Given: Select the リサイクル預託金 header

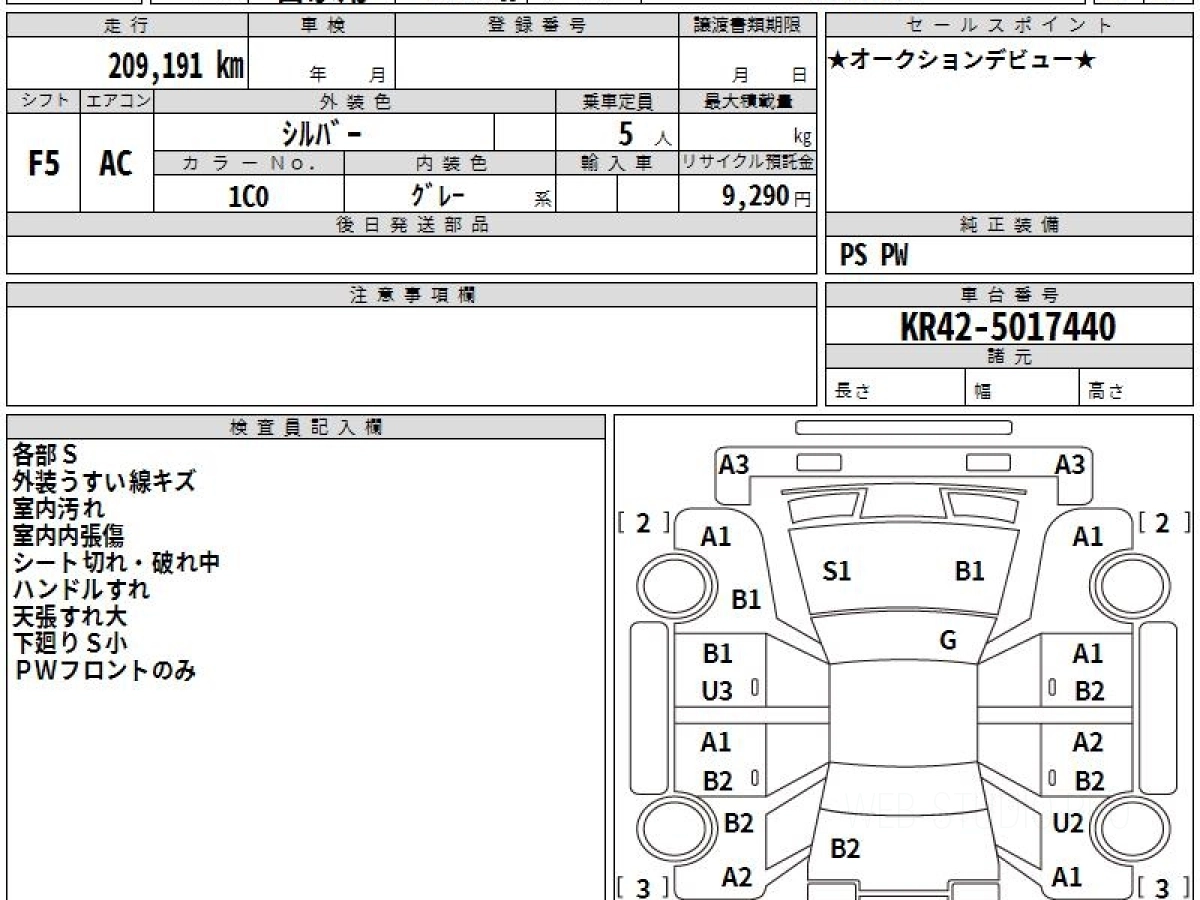Looking at the screenshot, I should pos(747,163).
